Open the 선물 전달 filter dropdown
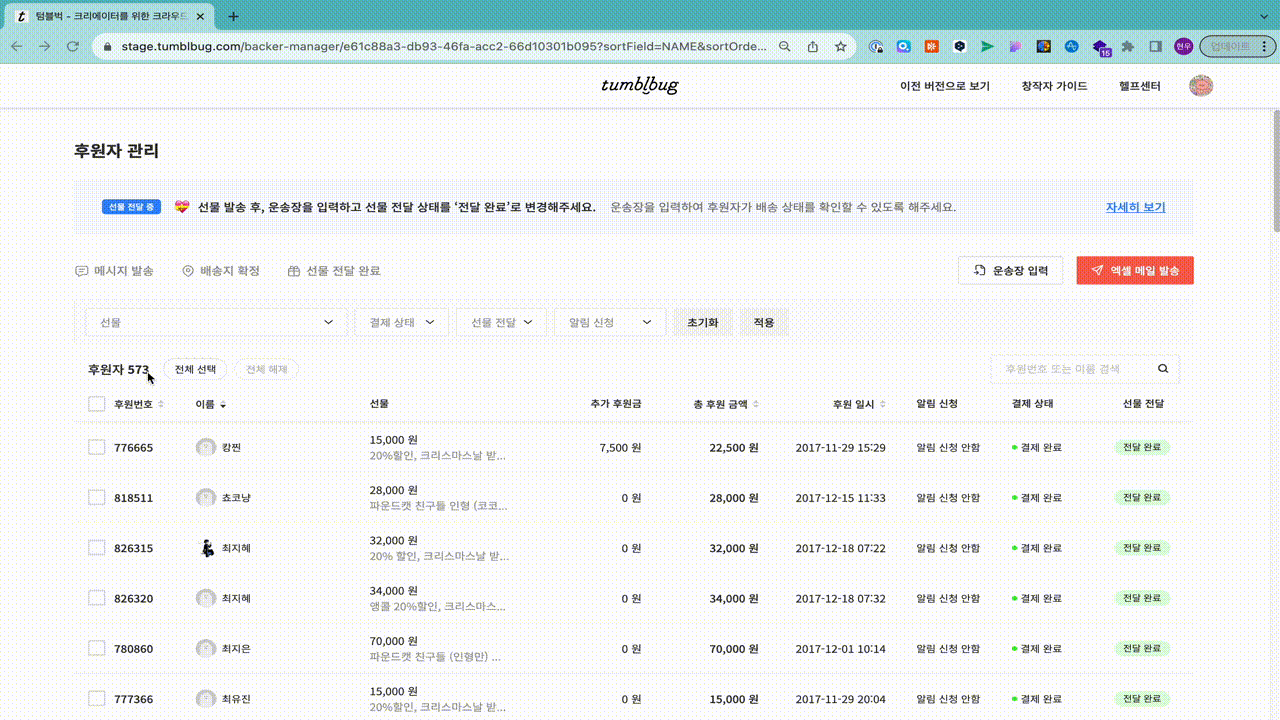Image resolution: width=1280 pixels, height=720 pixels. click(502, 322)
